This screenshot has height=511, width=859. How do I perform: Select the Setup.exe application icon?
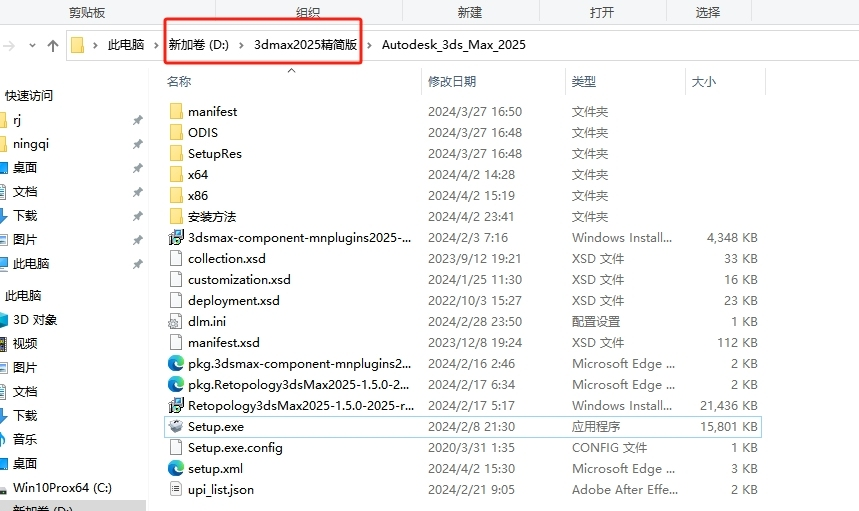176,426
